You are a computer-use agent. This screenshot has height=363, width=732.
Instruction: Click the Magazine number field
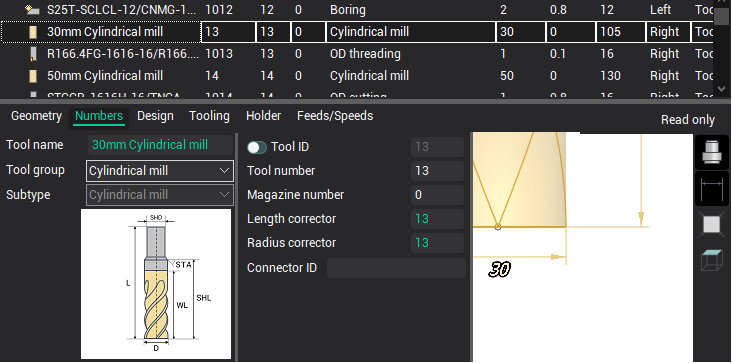pyautogui.click(x=437, y=195)
